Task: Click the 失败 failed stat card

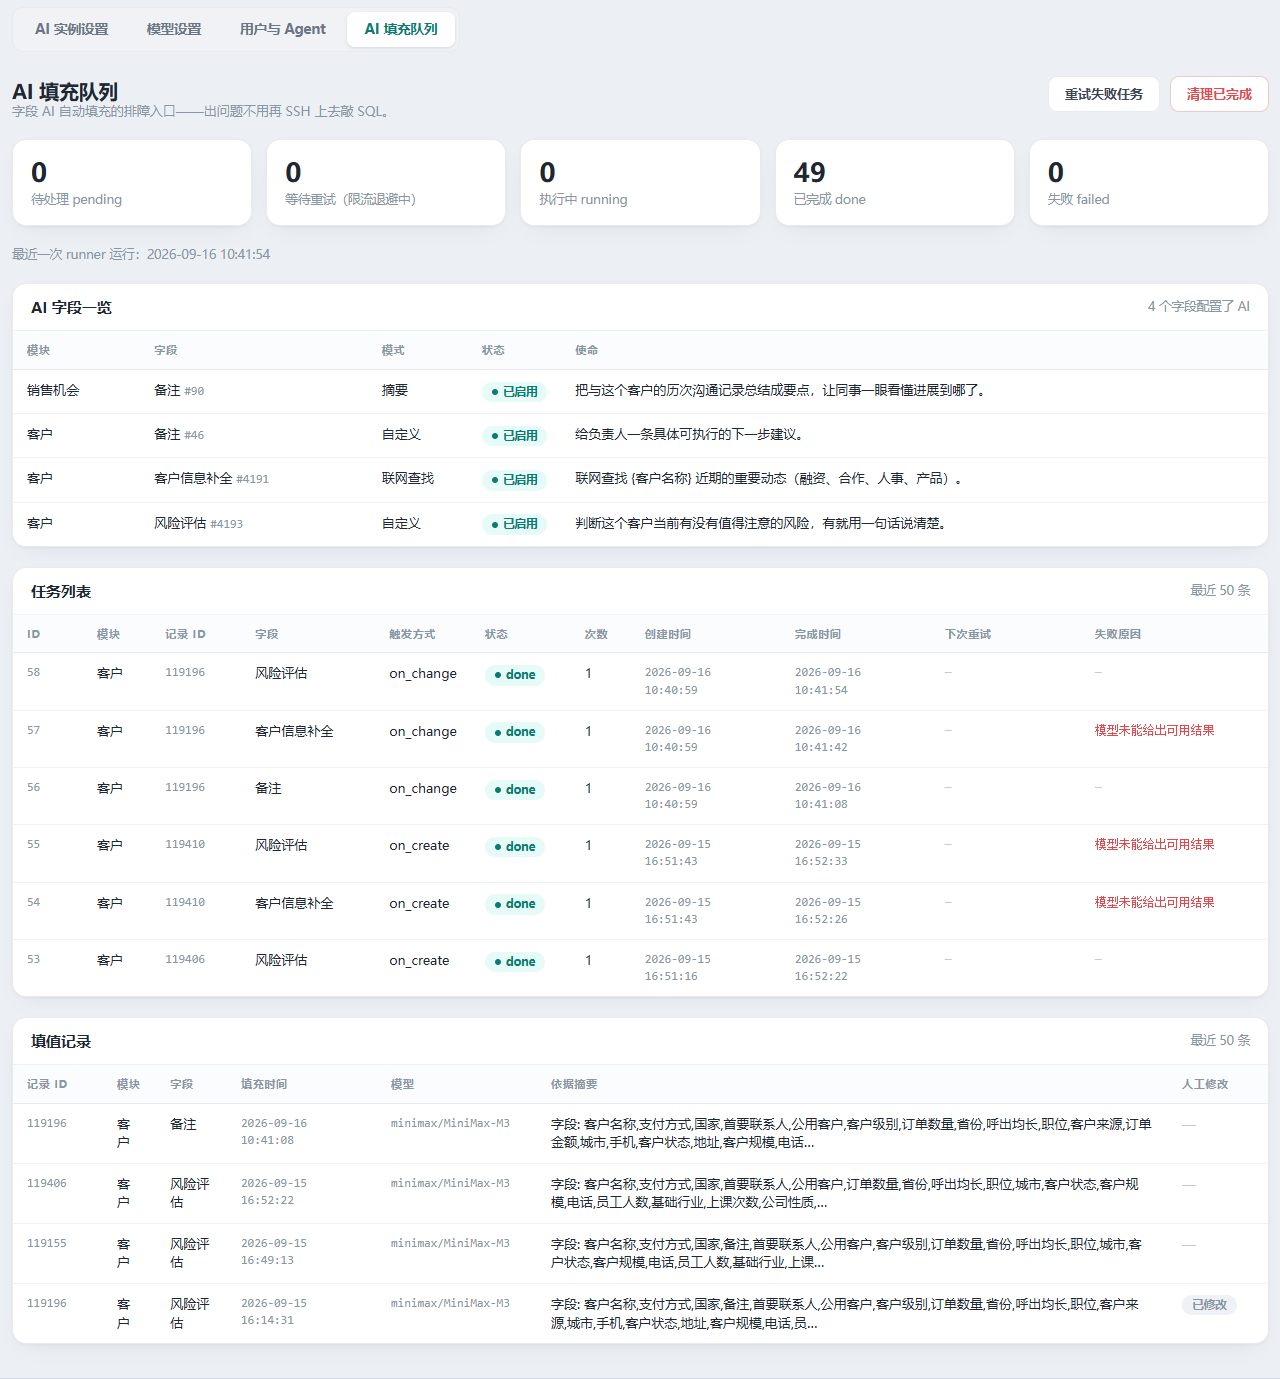Action: [1149, 183]
